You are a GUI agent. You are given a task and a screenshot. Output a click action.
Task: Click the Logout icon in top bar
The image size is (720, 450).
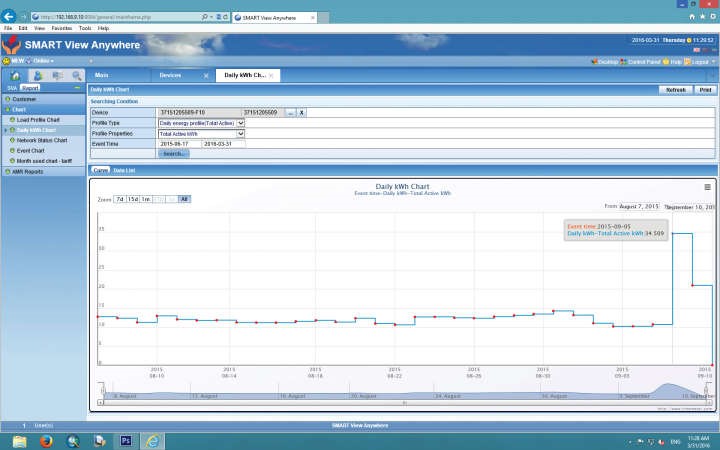point(687,62)
